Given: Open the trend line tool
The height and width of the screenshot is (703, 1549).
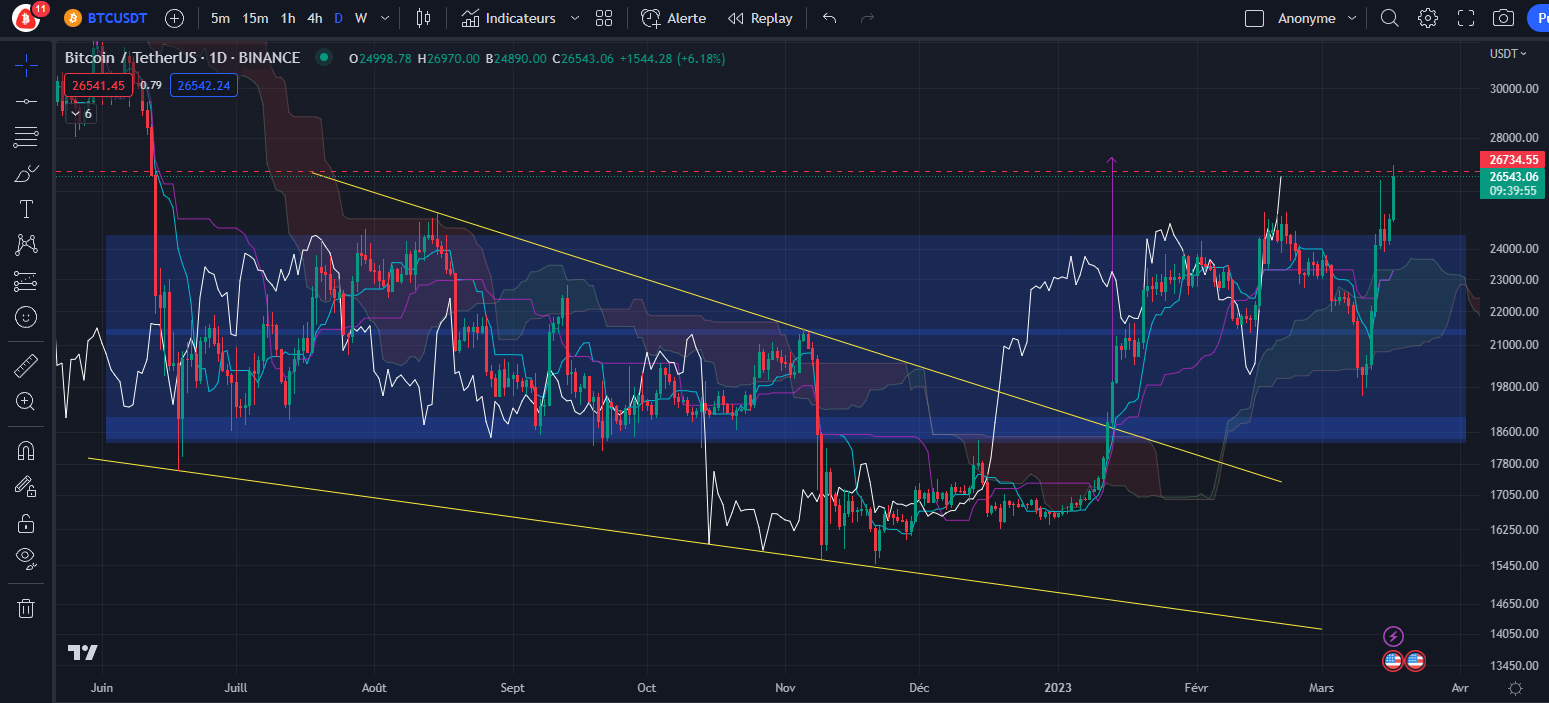Looking at the screenshot, I should pos(26,101).
